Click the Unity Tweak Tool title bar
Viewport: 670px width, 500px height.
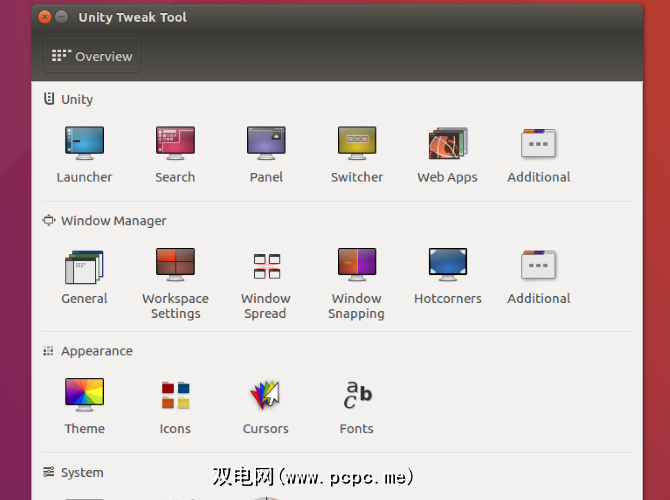pyautogui.click(x=350, y=17)
